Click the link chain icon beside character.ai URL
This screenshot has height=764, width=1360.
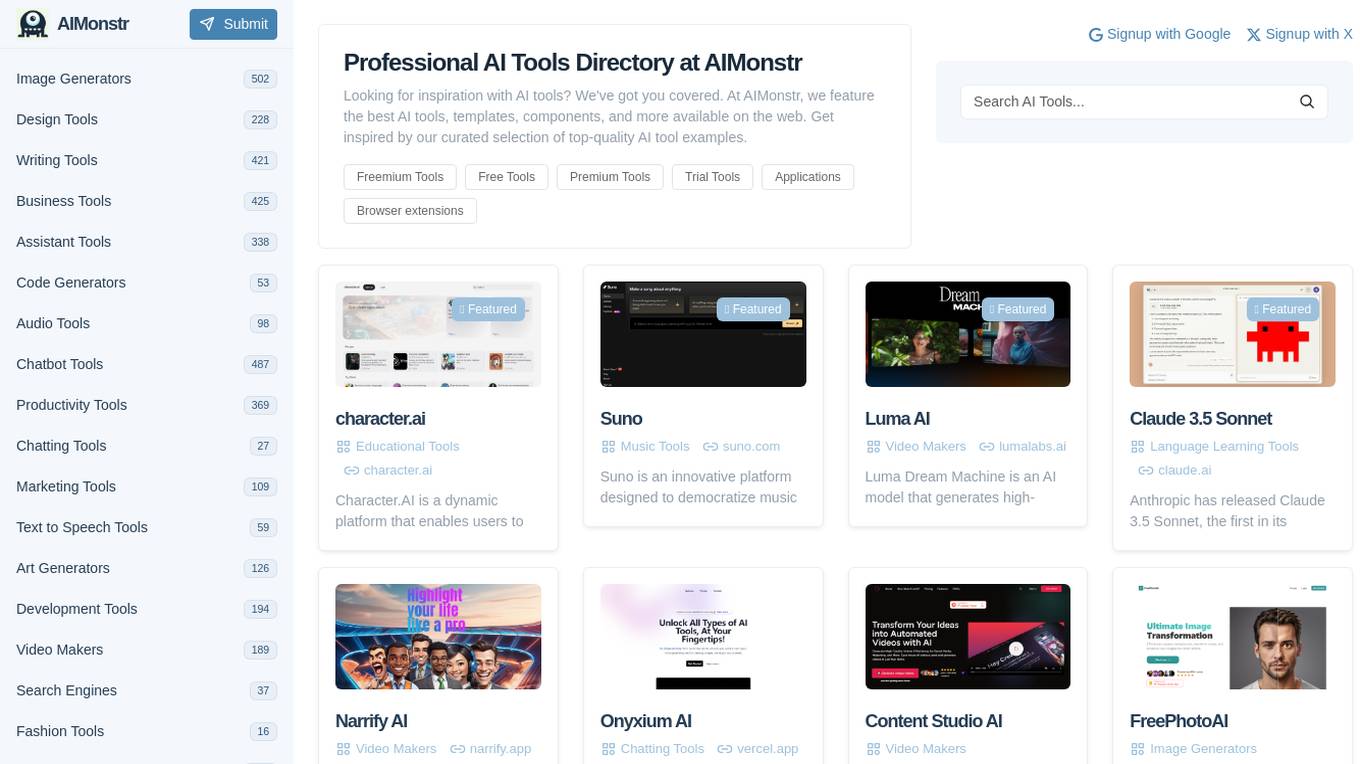coord(351,471)
